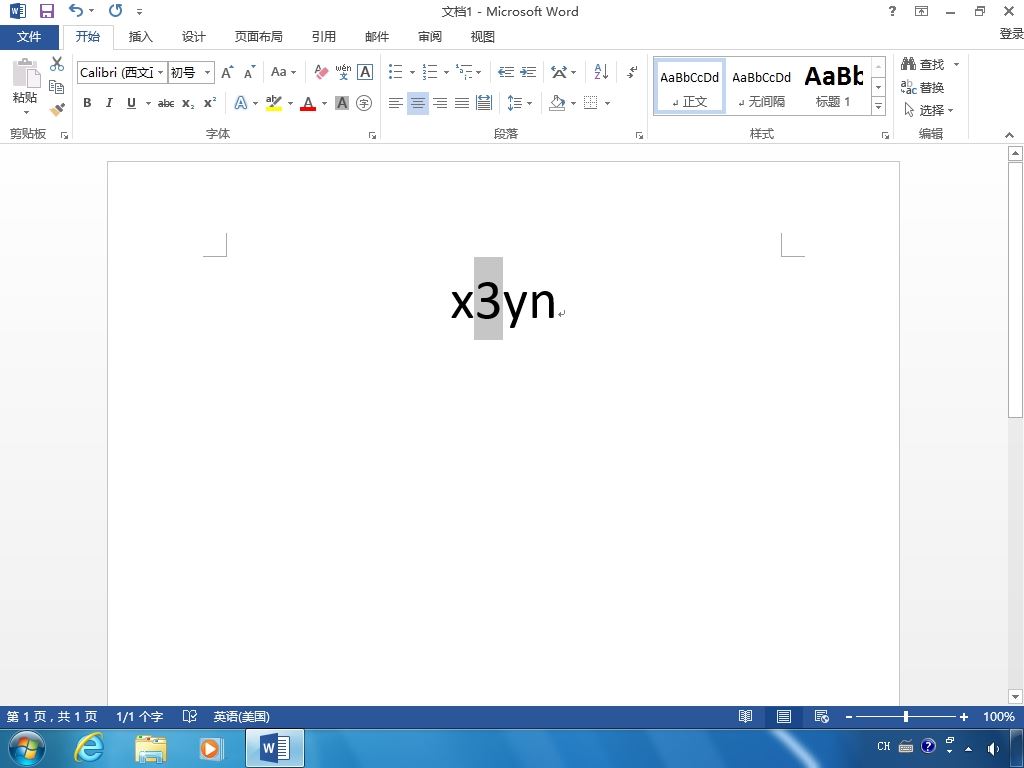The image size is (1024, 768).
Task: Open proofing errors icon in status bar
Action: (x=189, y=716)
